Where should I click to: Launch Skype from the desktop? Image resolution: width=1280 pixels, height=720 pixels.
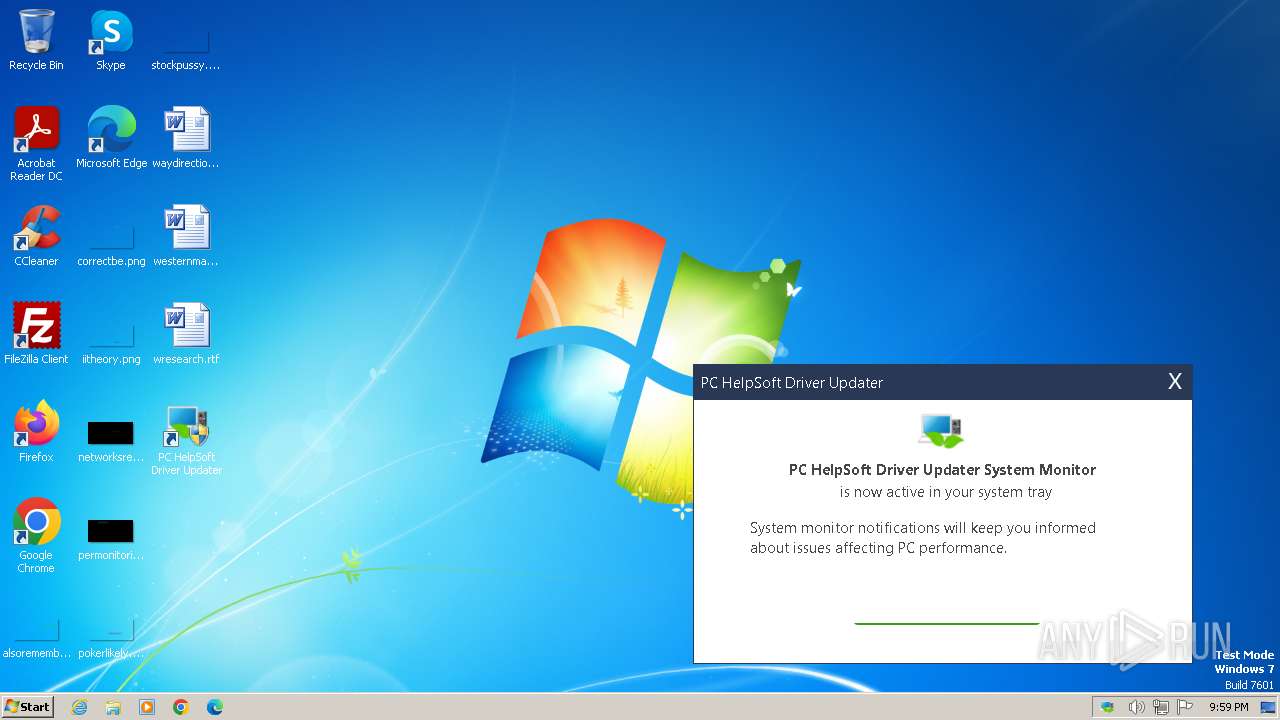coord(111,41)
